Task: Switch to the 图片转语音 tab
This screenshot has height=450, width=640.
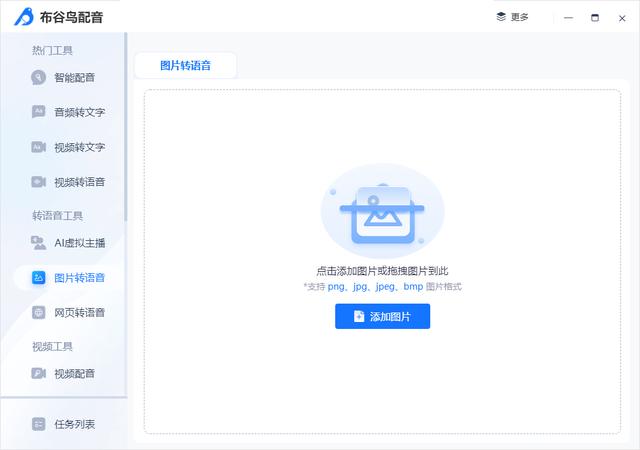Action: tap(185, 66)
